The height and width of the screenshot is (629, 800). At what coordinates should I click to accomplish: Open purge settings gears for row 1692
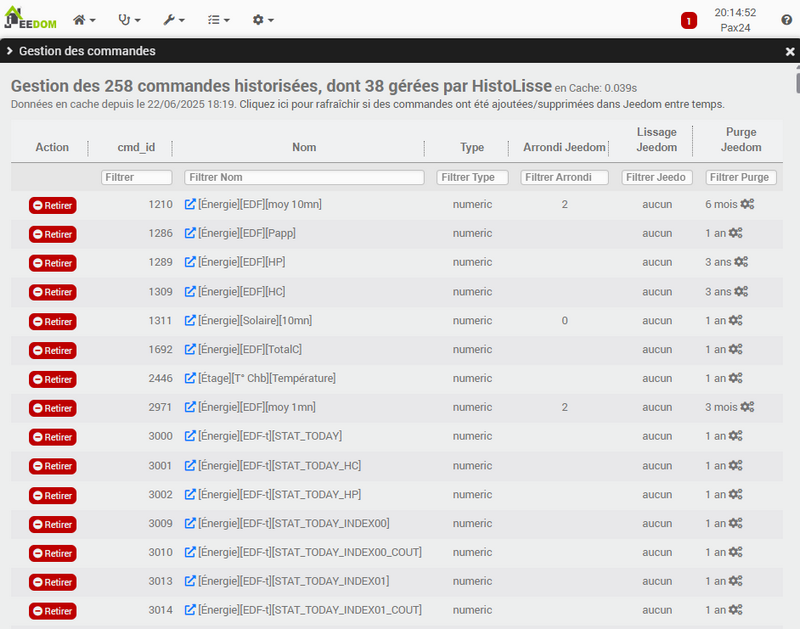[736, 349]
